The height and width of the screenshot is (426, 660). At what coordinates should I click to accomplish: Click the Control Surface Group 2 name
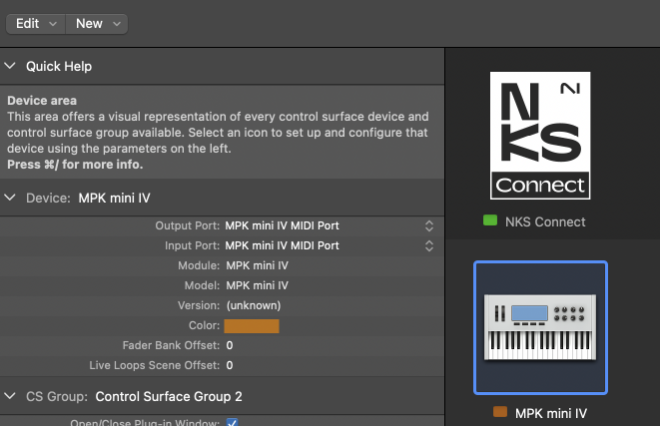[x=169, y=397]
